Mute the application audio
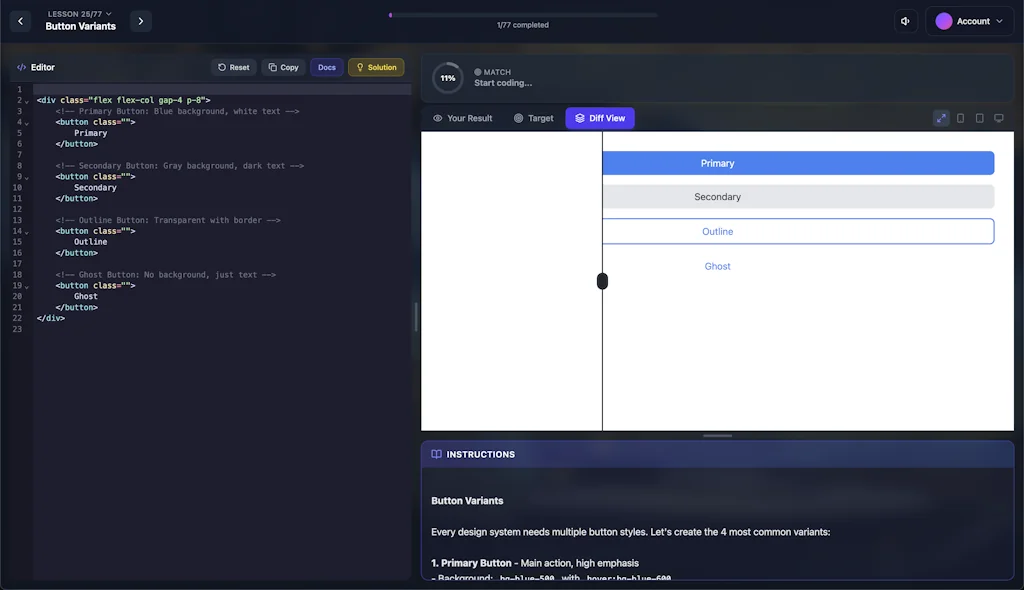This screenshot has height=590, width=1024. tap(905, 20)
